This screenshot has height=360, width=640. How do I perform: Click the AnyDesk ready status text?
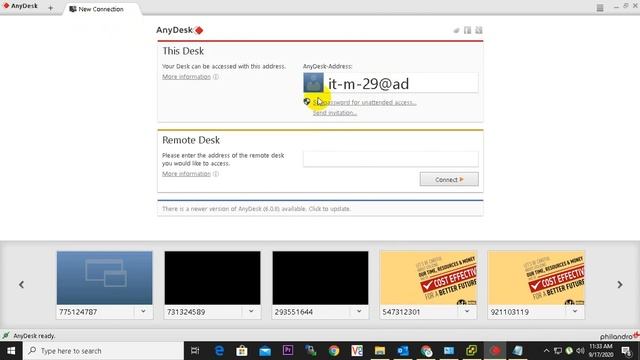click(x=34, y=336)
